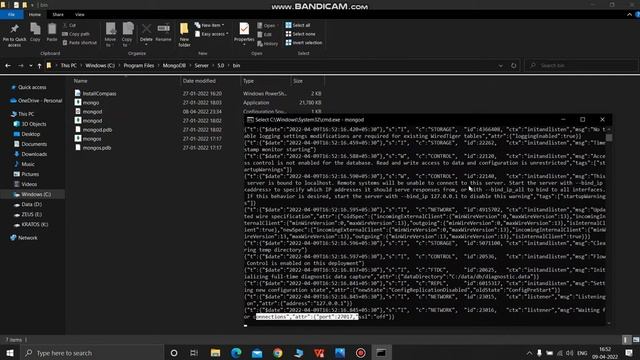
Task: Click cmd window vertical scrollbar
Action: 609,225
